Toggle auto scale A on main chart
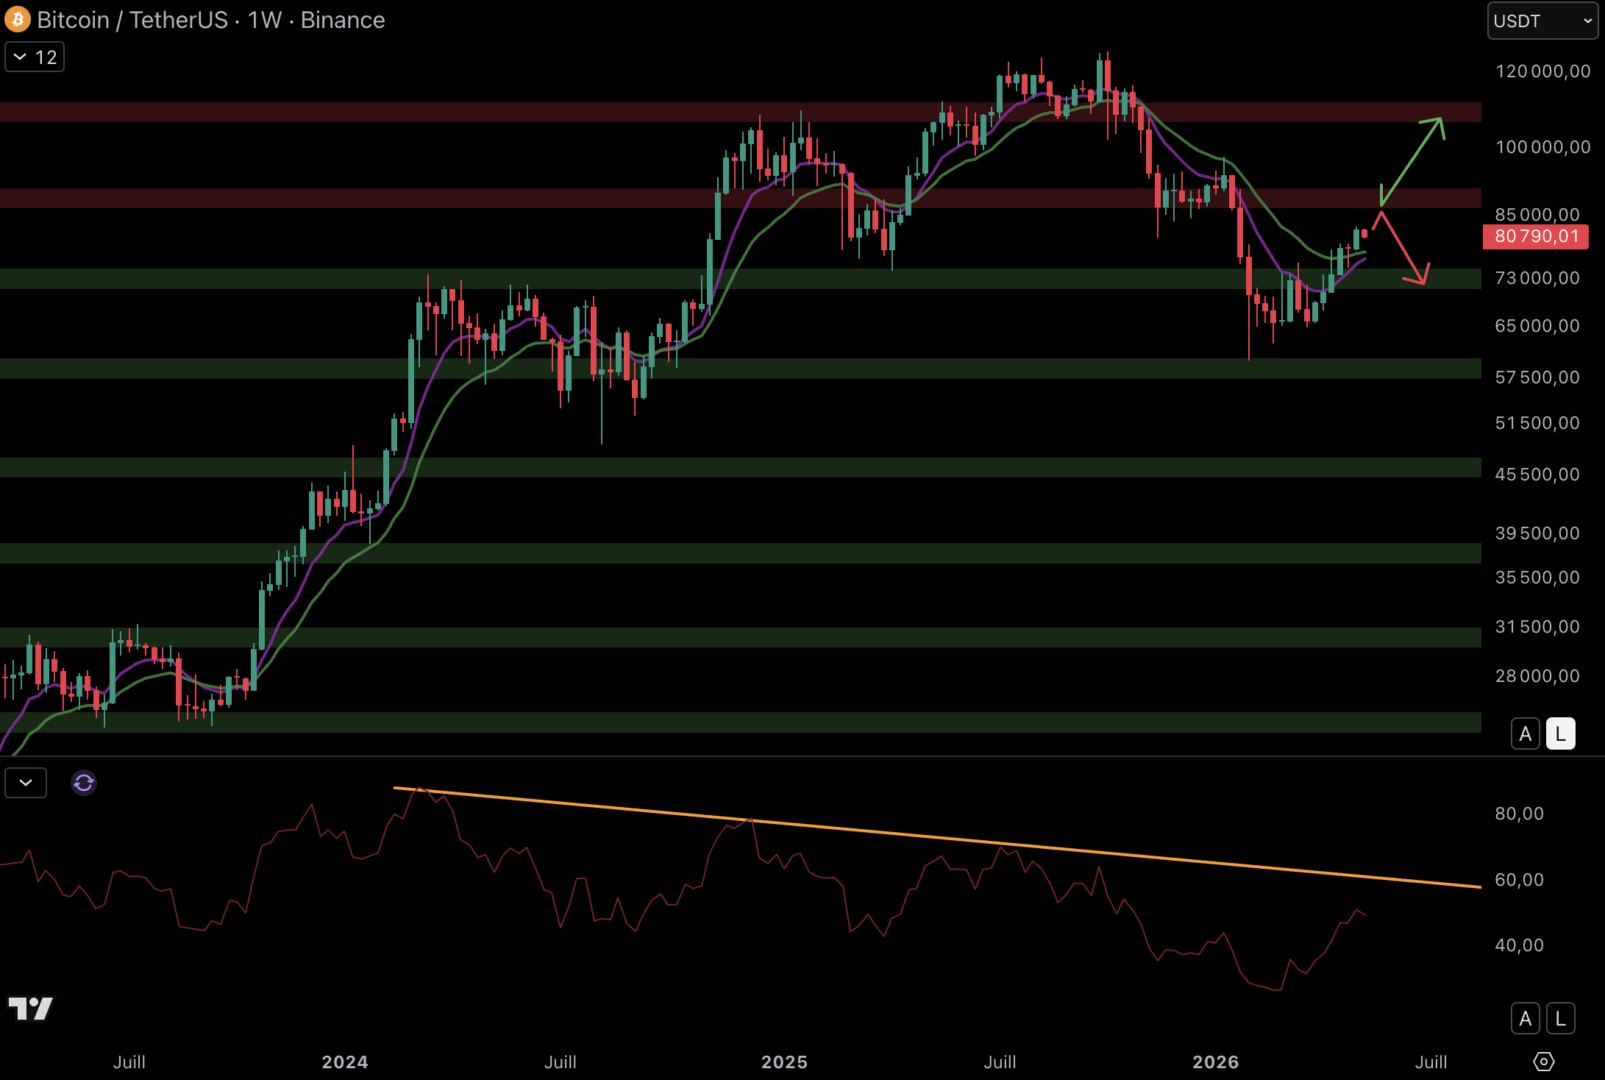 (1525, 734)
